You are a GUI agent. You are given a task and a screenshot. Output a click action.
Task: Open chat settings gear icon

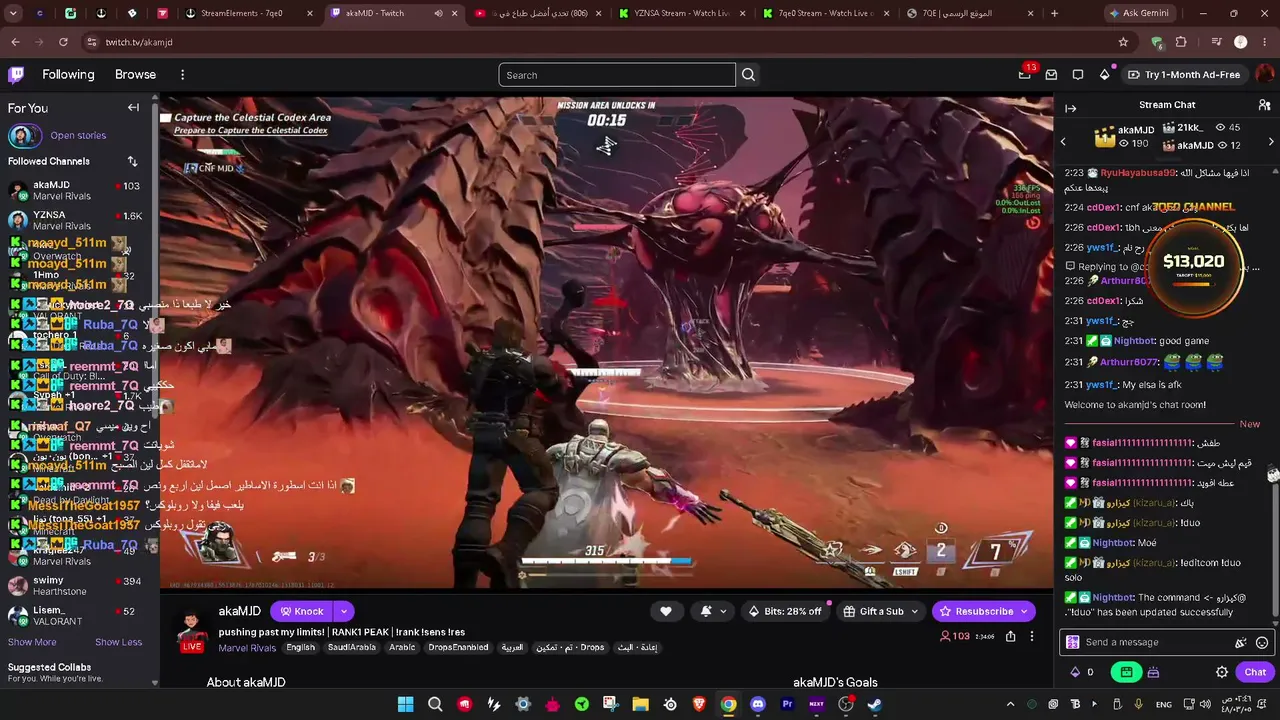click(1222, 672)
